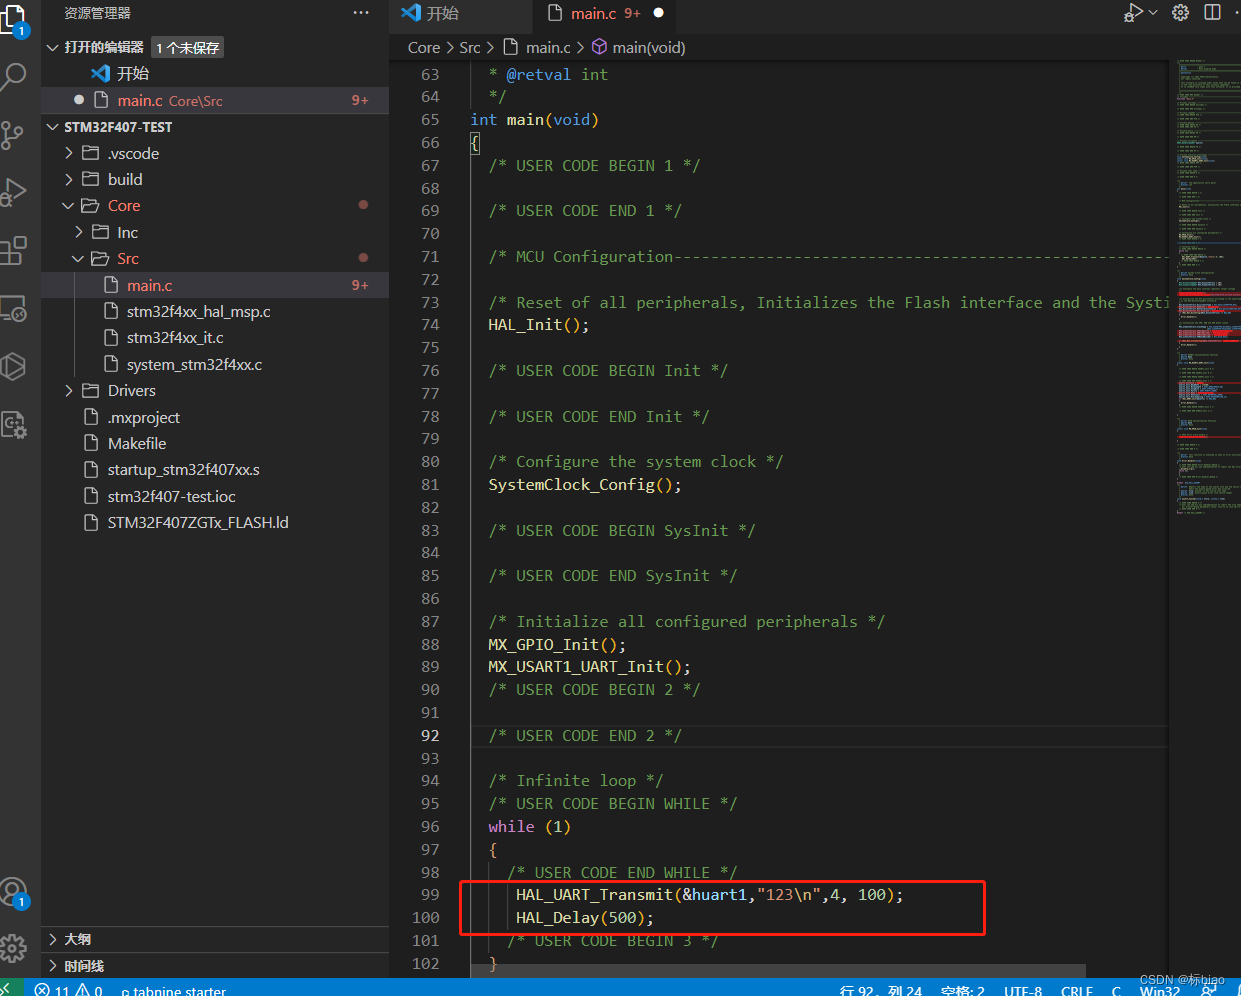The image size is (1241, 996).
Task: Open the Run and Debug view
Action: pos(15,192)
